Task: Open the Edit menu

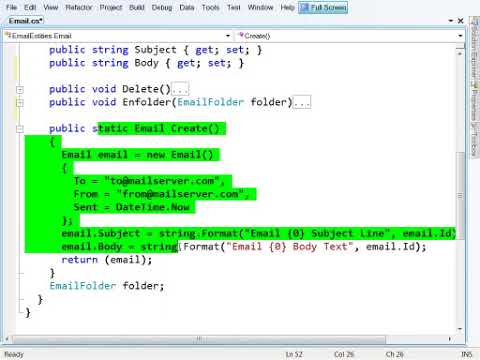Action: click(x=30, y=7)
